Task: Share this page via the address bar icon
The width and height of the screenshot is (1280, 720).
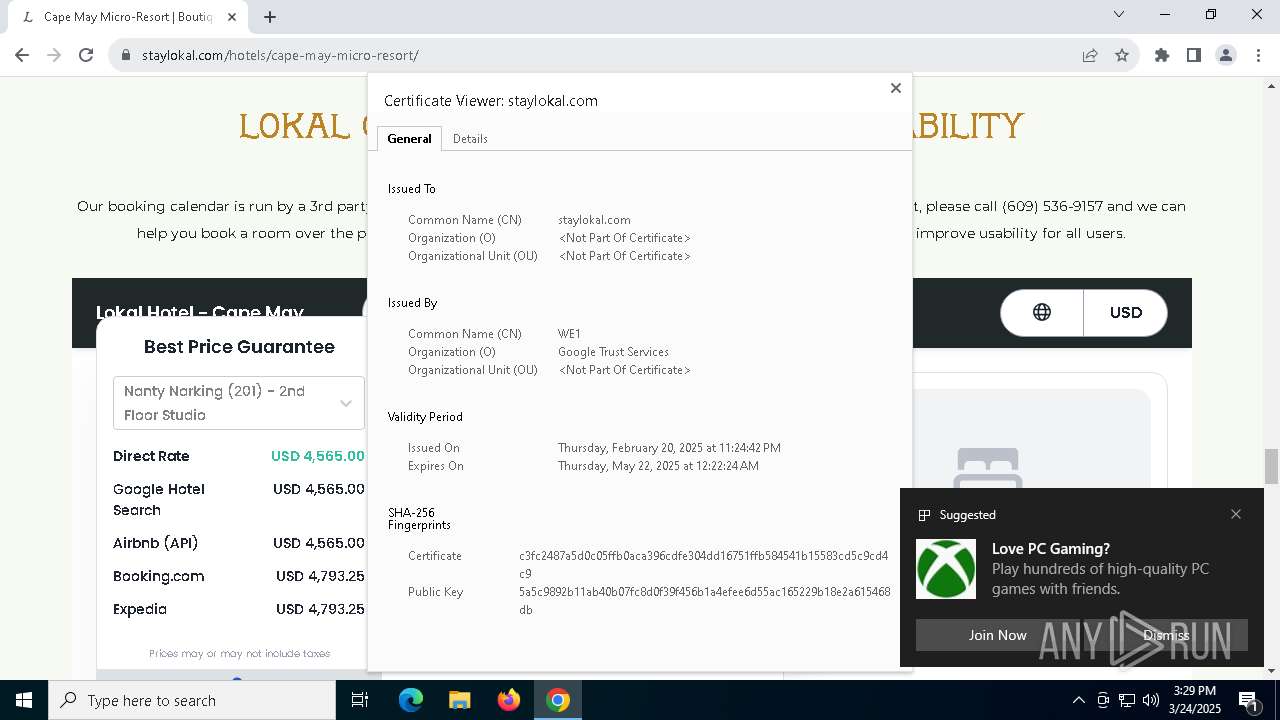Action: 1090,55
